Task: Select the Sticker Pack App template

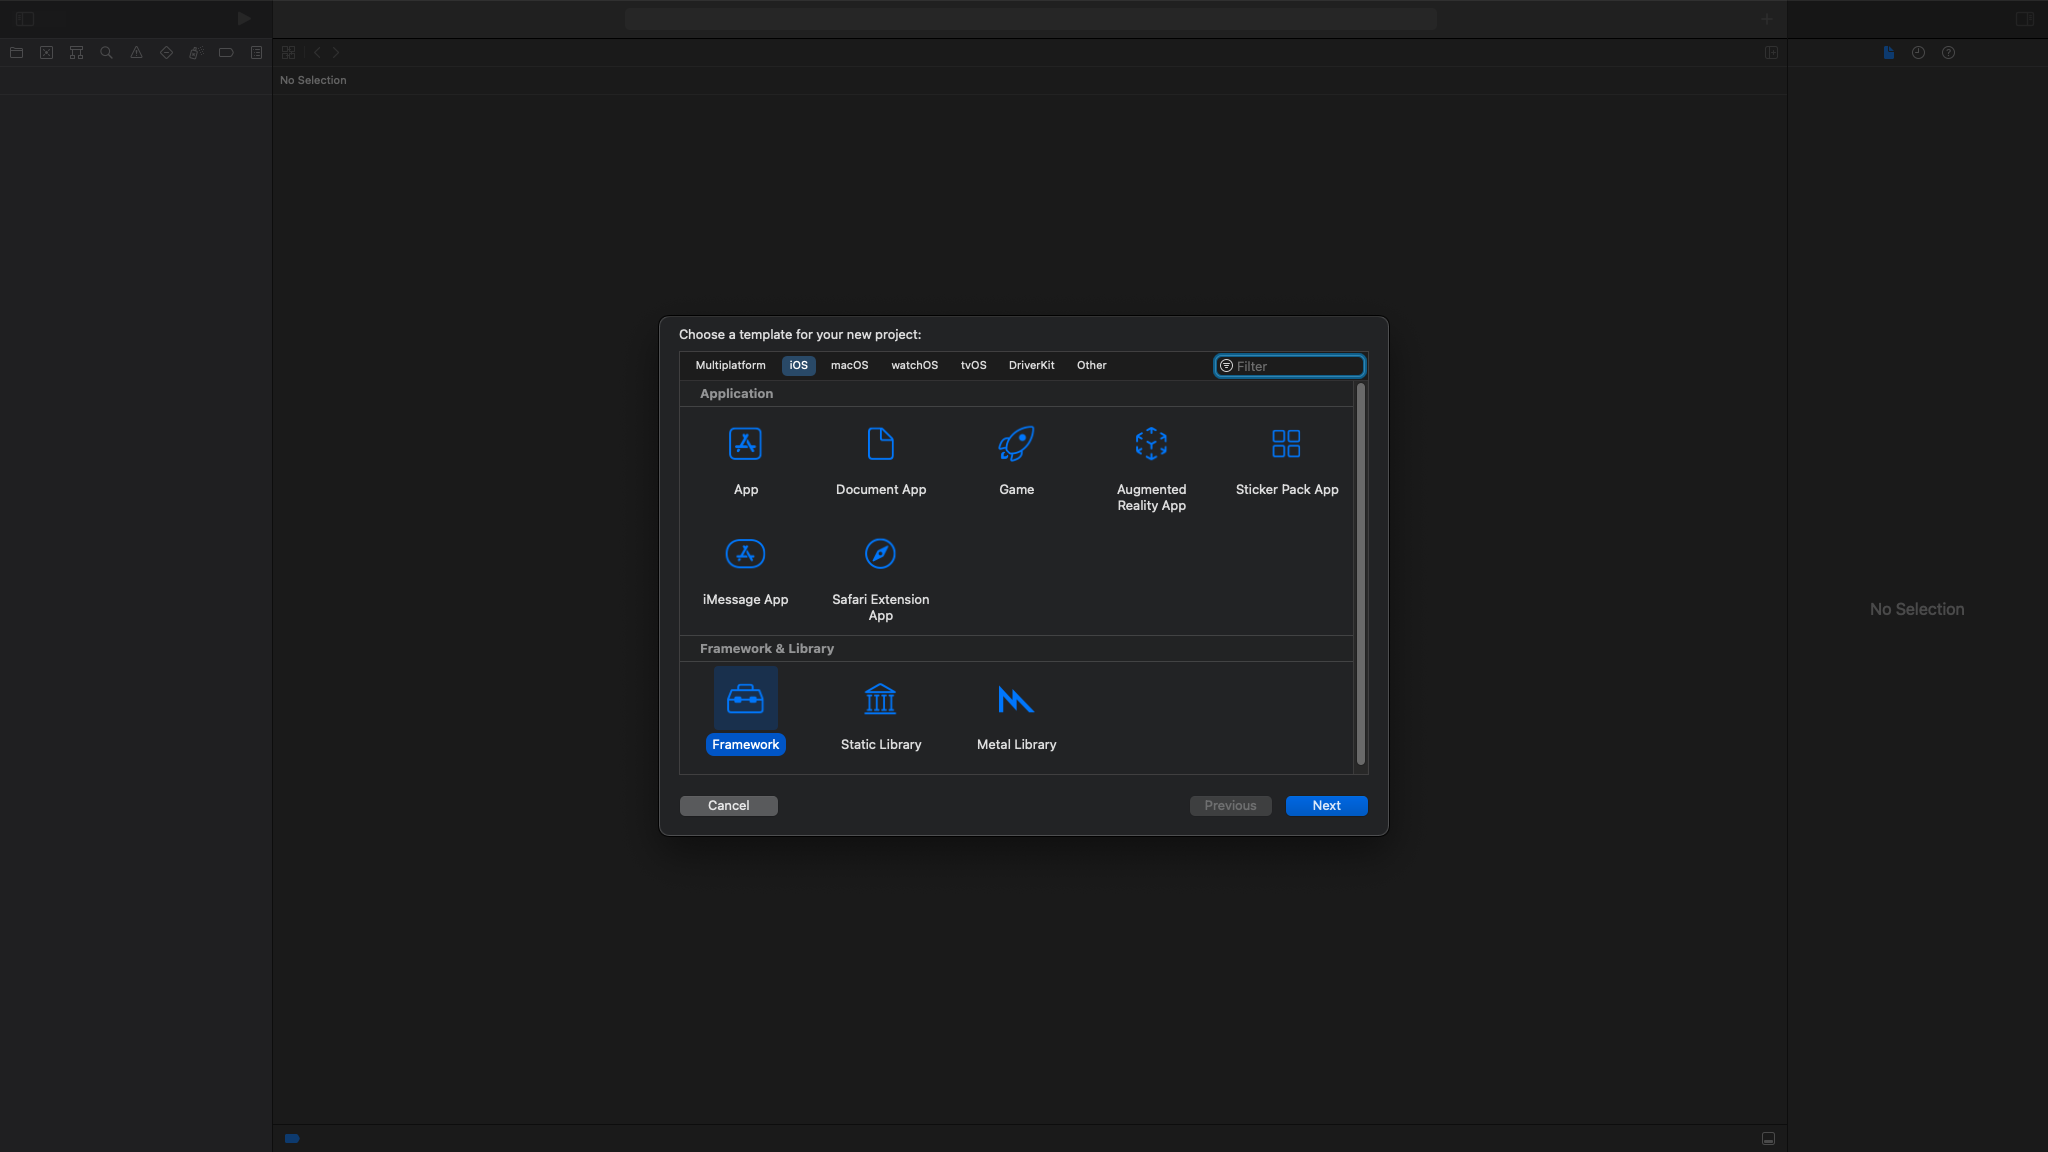Action: pyautogui.click(x=1286, y=445)
